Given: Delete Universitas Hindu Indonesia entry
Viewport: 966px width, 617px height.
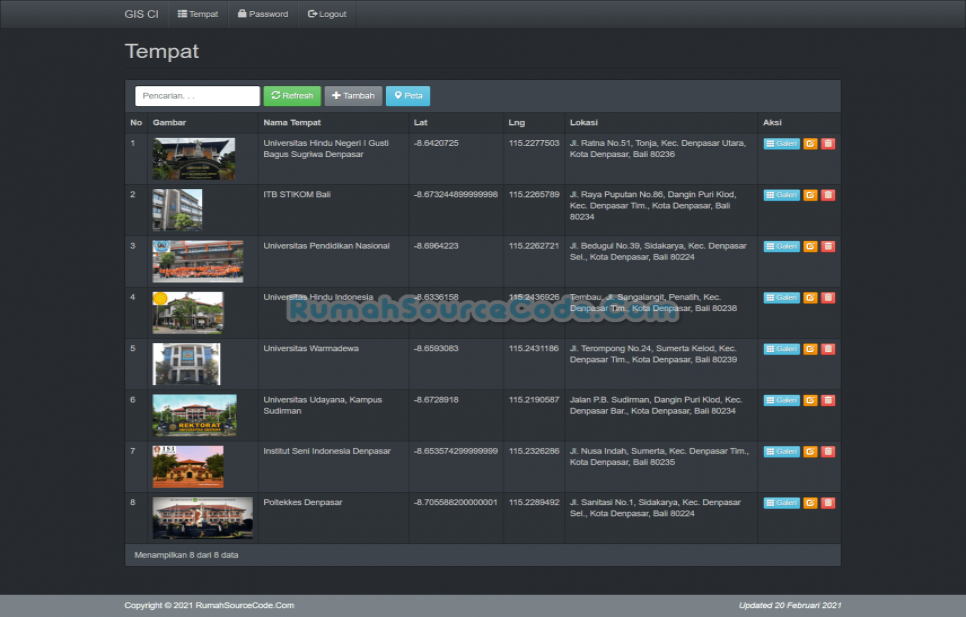Looking at the screenshot, I should (828, 297).
